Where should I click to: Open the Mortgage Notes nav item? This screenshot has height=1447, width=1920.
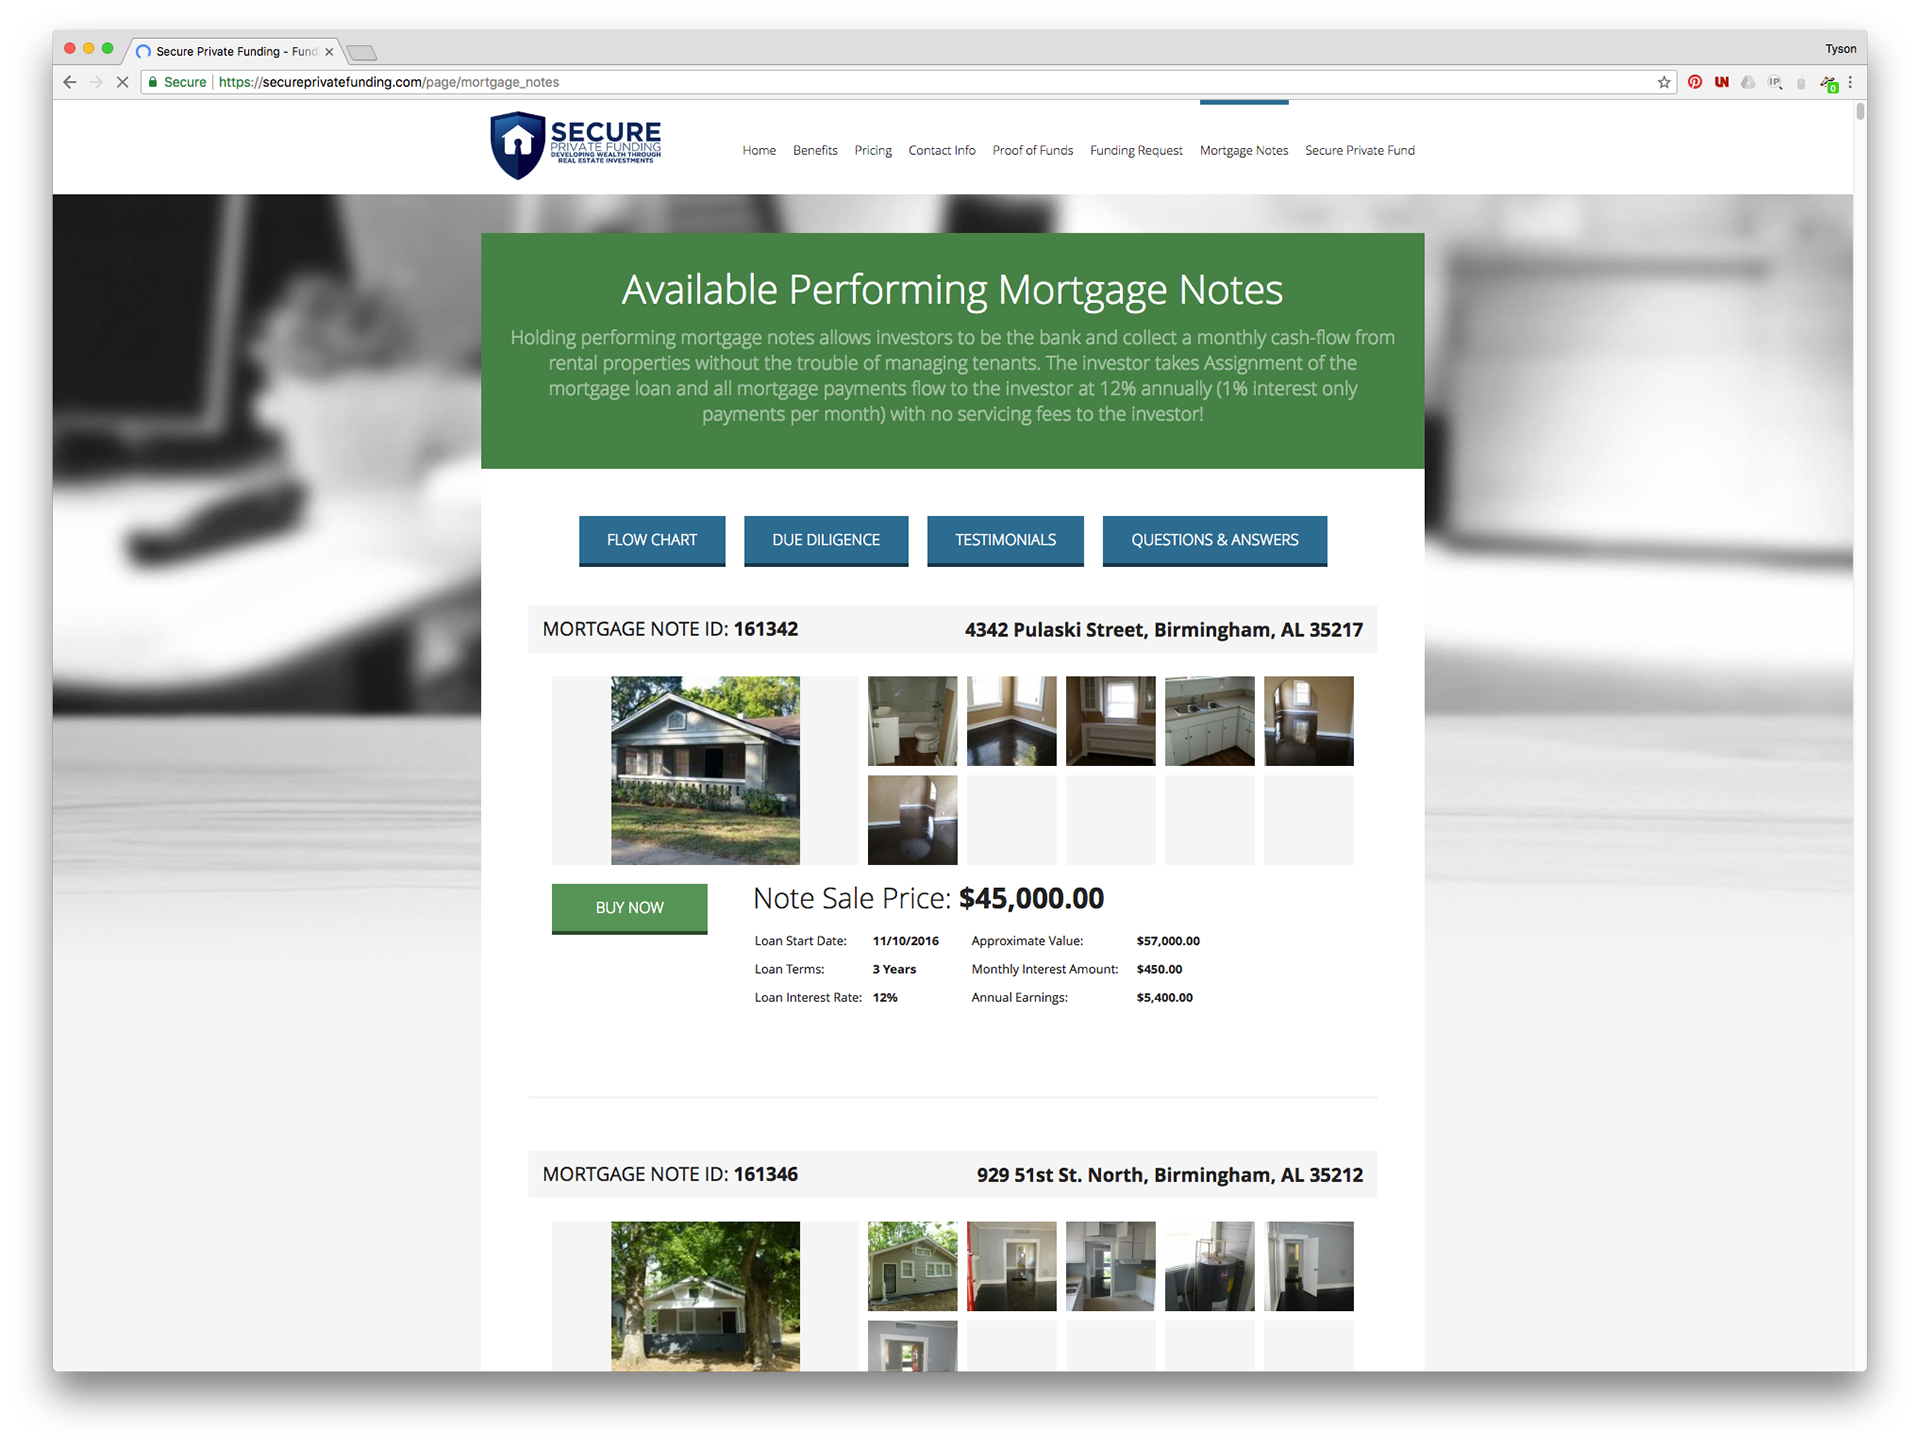[x=1243, y=150]
